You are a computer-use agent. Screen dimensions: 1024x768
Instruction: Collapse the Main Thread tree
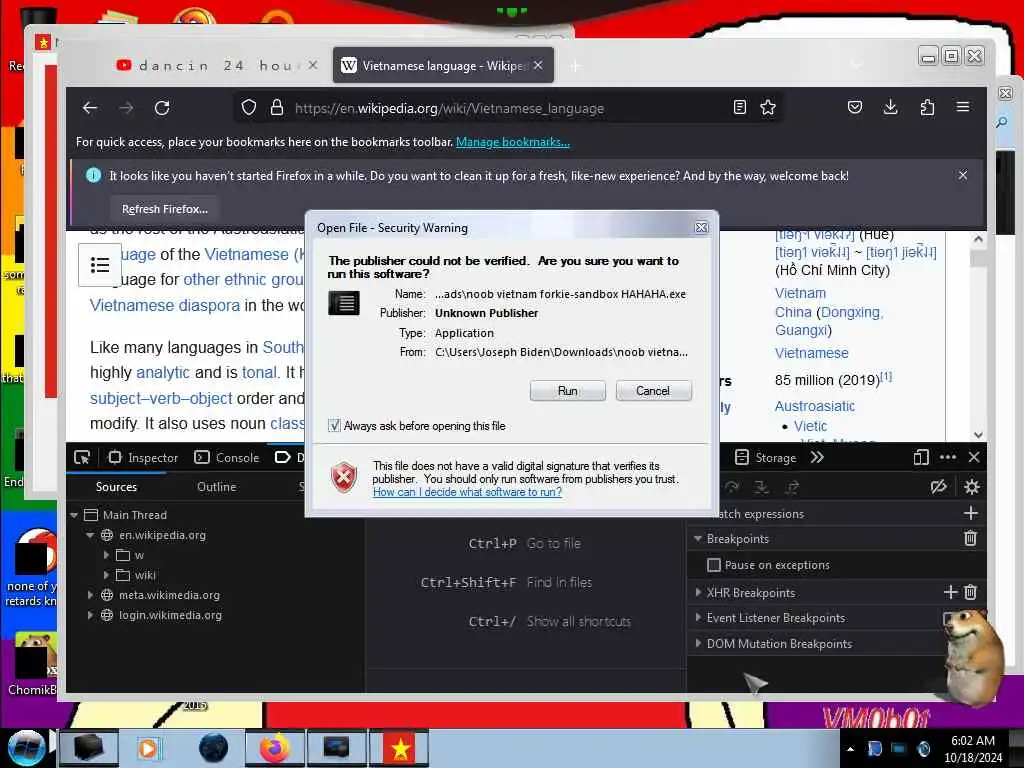74,515
